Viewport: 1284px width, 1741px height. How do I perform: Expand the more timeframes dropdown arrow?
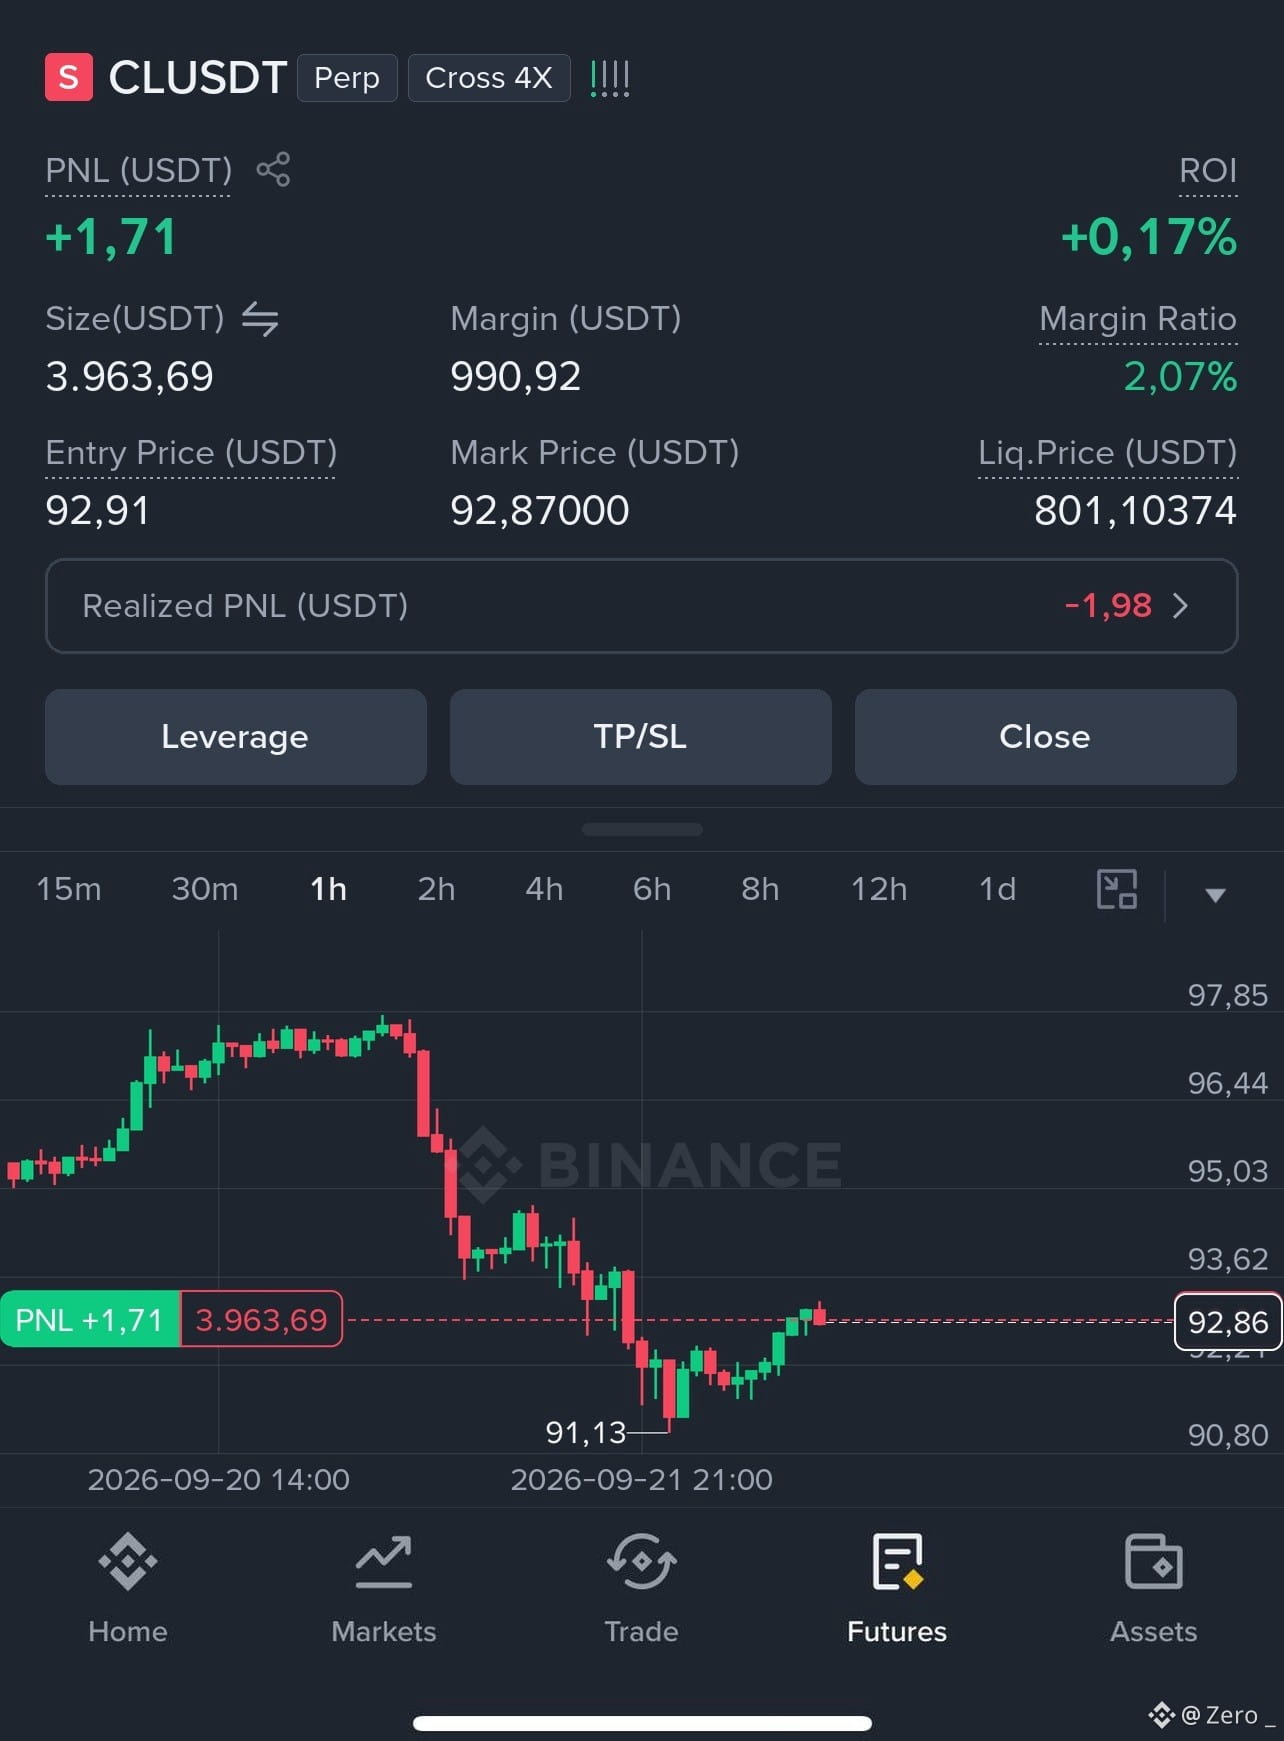(1215, 894)
